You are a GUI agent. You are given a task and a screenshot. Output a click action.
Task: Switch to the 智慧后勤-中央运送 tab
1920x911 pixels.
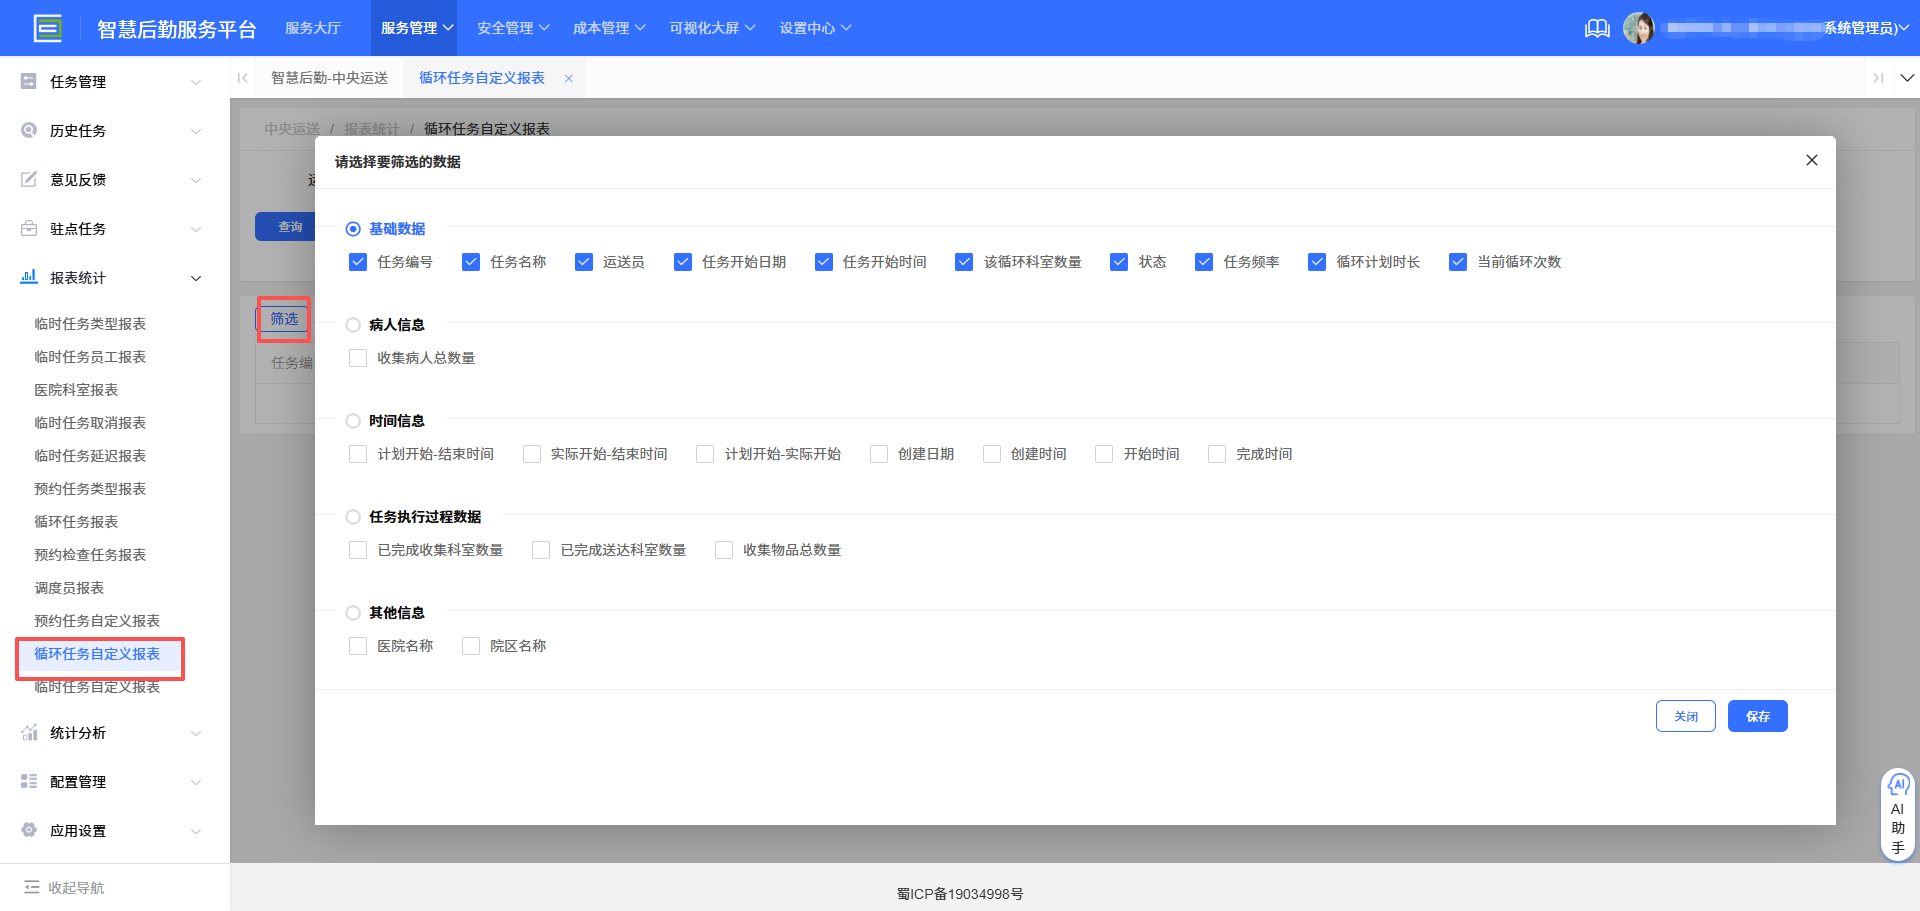pos(330,77)
